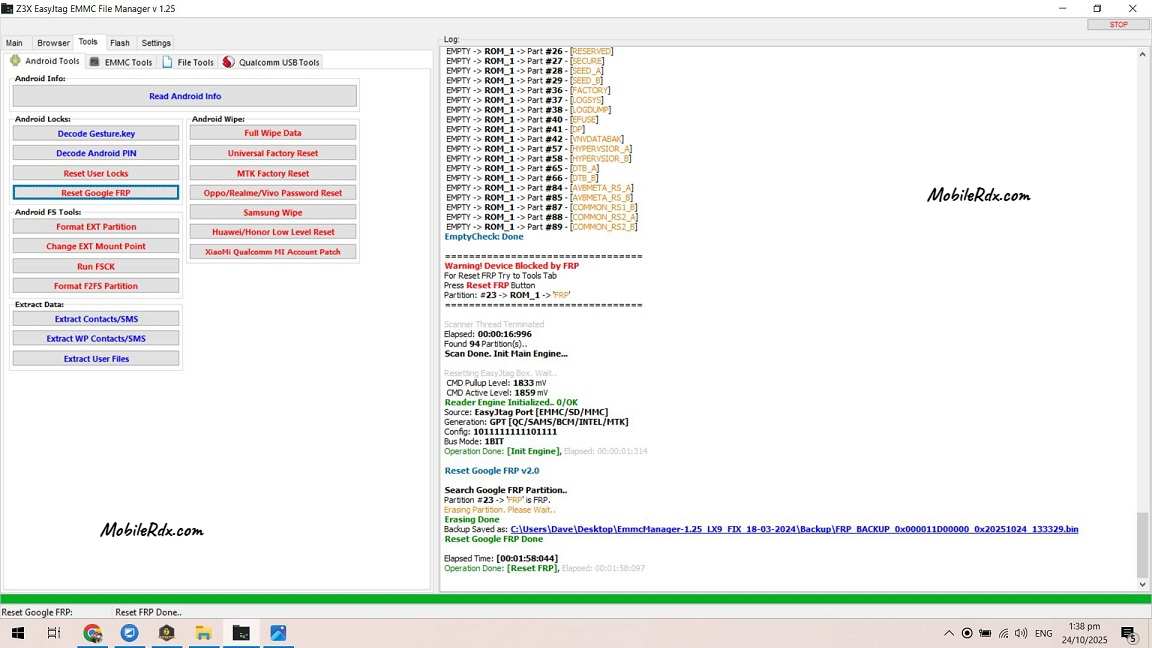This screenshot has width=1152, height=648.
Task: Click Reset Google FRP button
Action: (96, 192)
